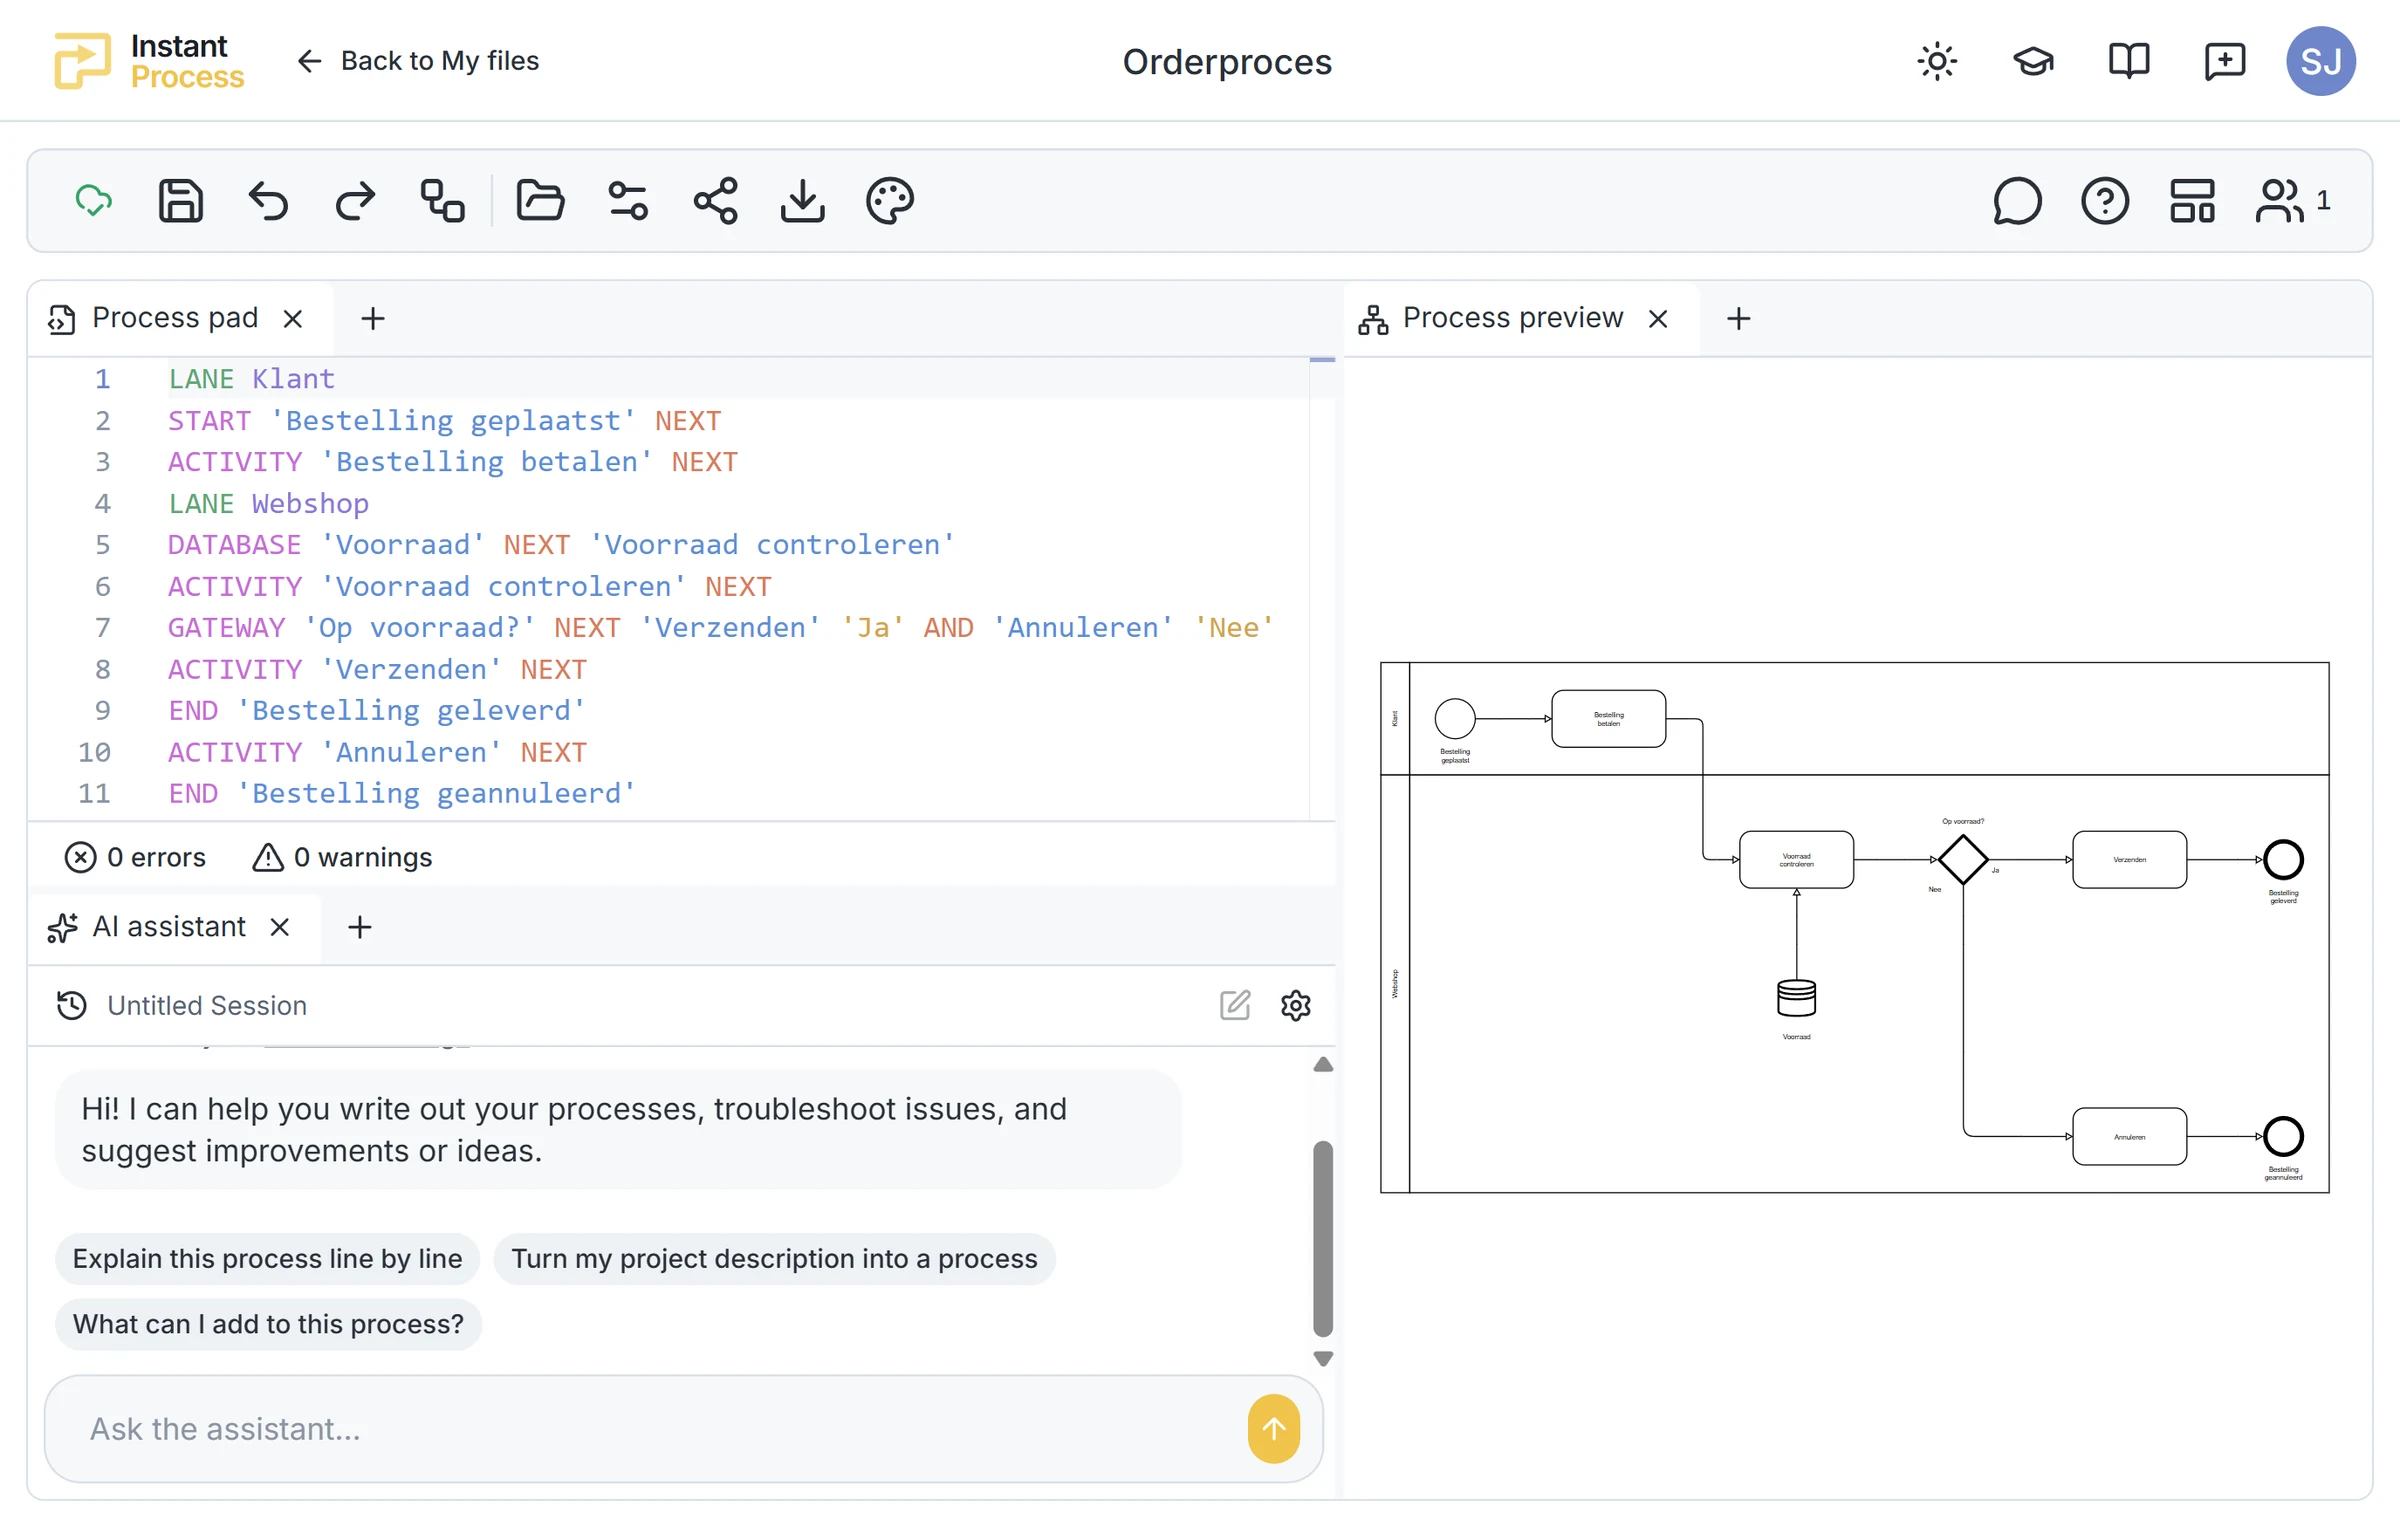This screenshot has height=1527, width=2400.
Task: Undo the last edit
Action: click(268, 201)
